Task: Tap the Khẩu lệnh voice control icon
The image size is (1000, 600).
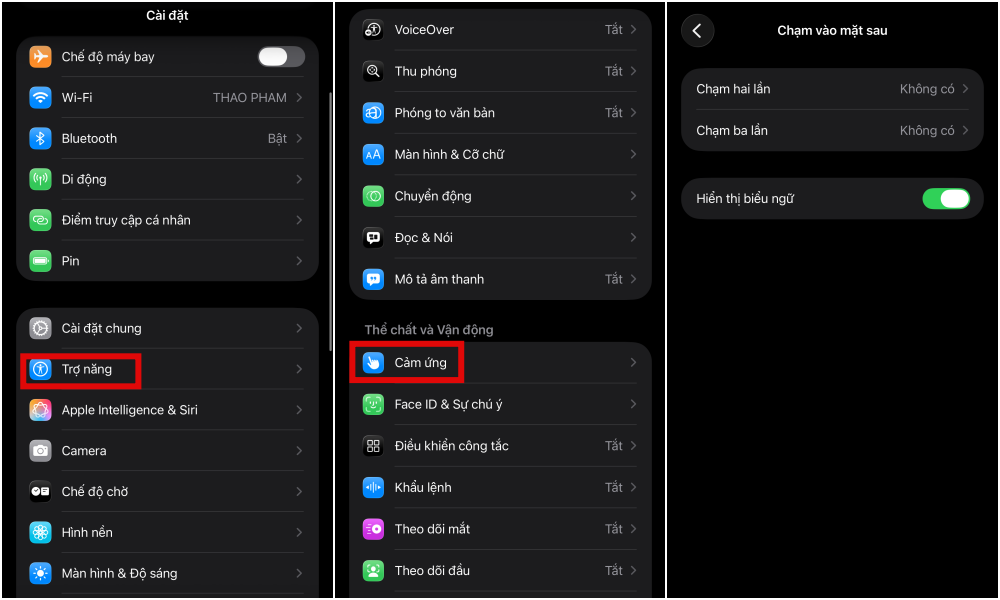Action: (x=373, y=488)
